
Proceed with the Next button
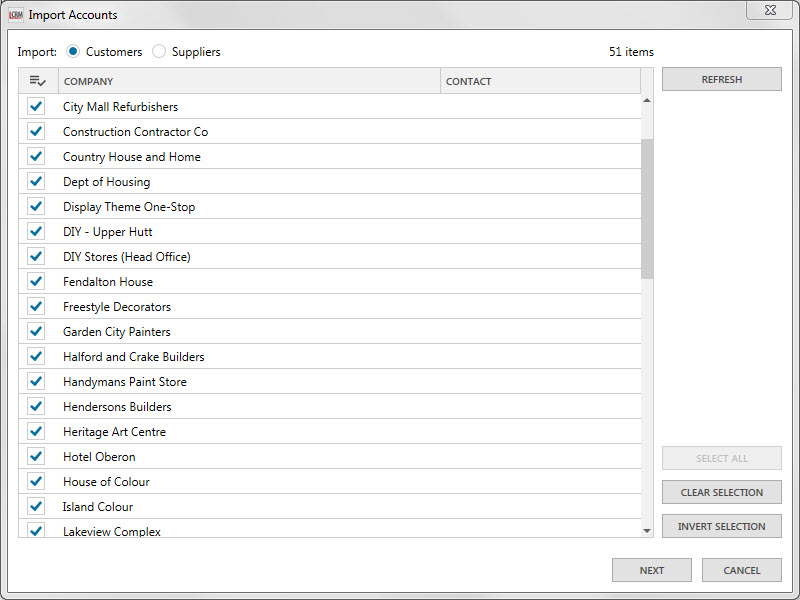coord(651,570)
